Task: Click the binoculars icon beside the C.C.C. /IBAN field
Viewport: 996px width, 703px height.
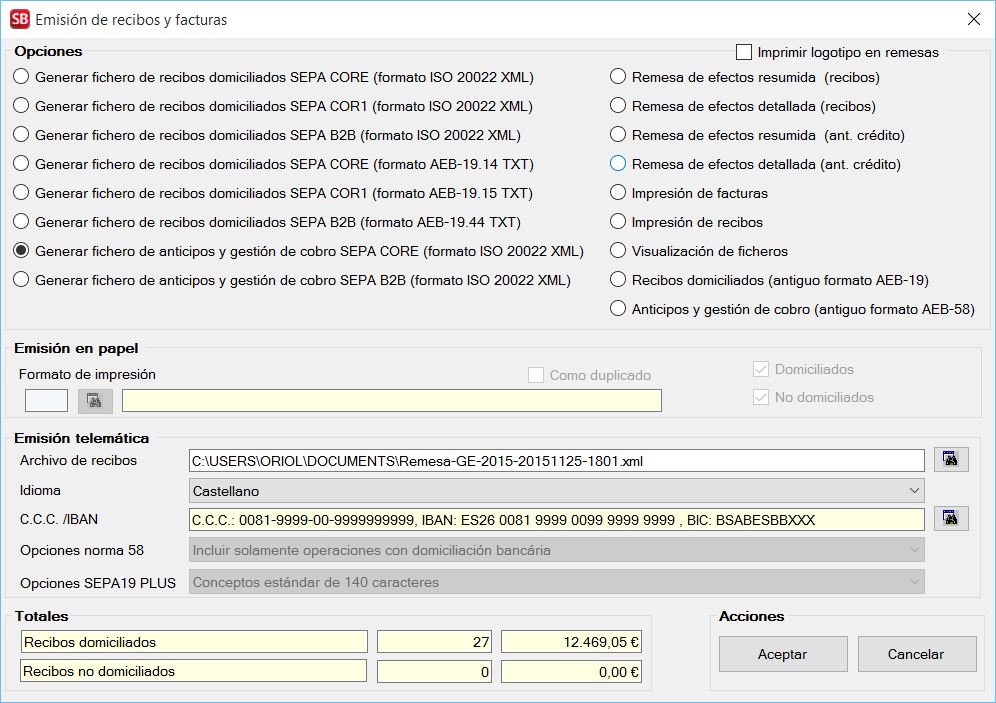Action: click(951, 519)
